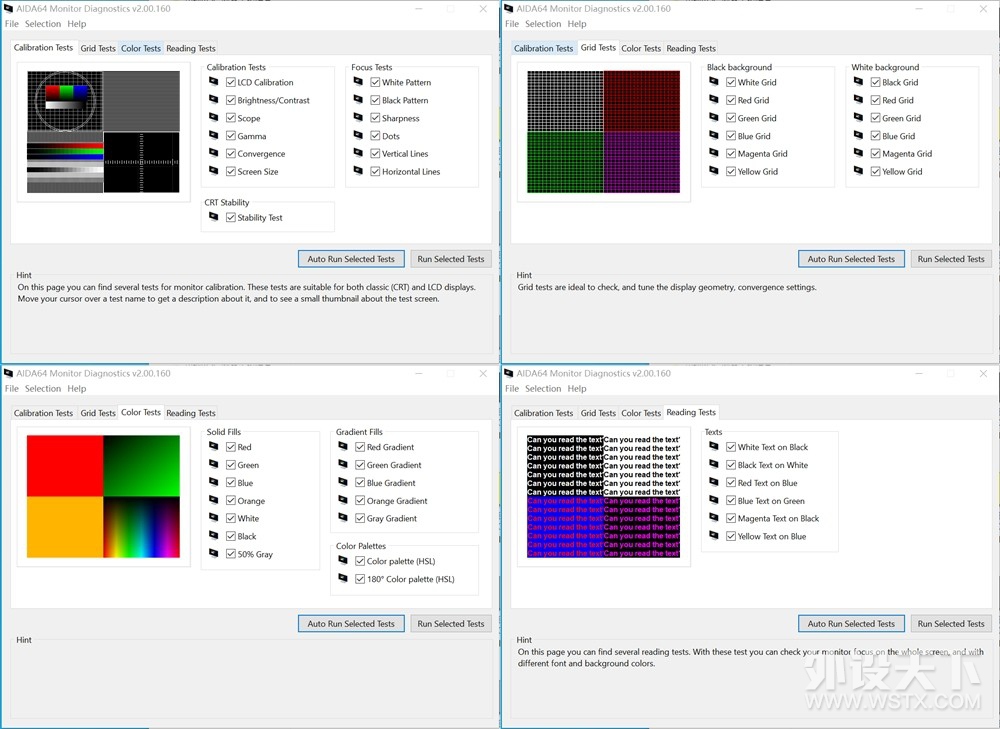Disable the Blue Text on Green checkbox
The image size is (1000, 729).
click(x=731, y=501)
